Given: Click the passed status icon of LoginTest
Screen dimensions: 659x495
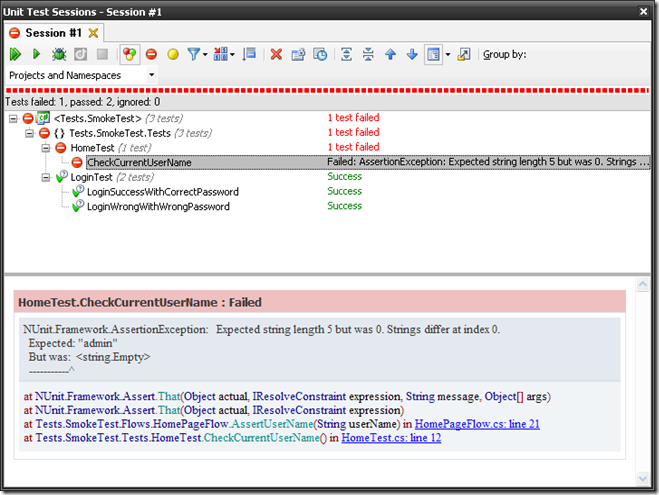Looking at the screenshot, I should point(61,176).
